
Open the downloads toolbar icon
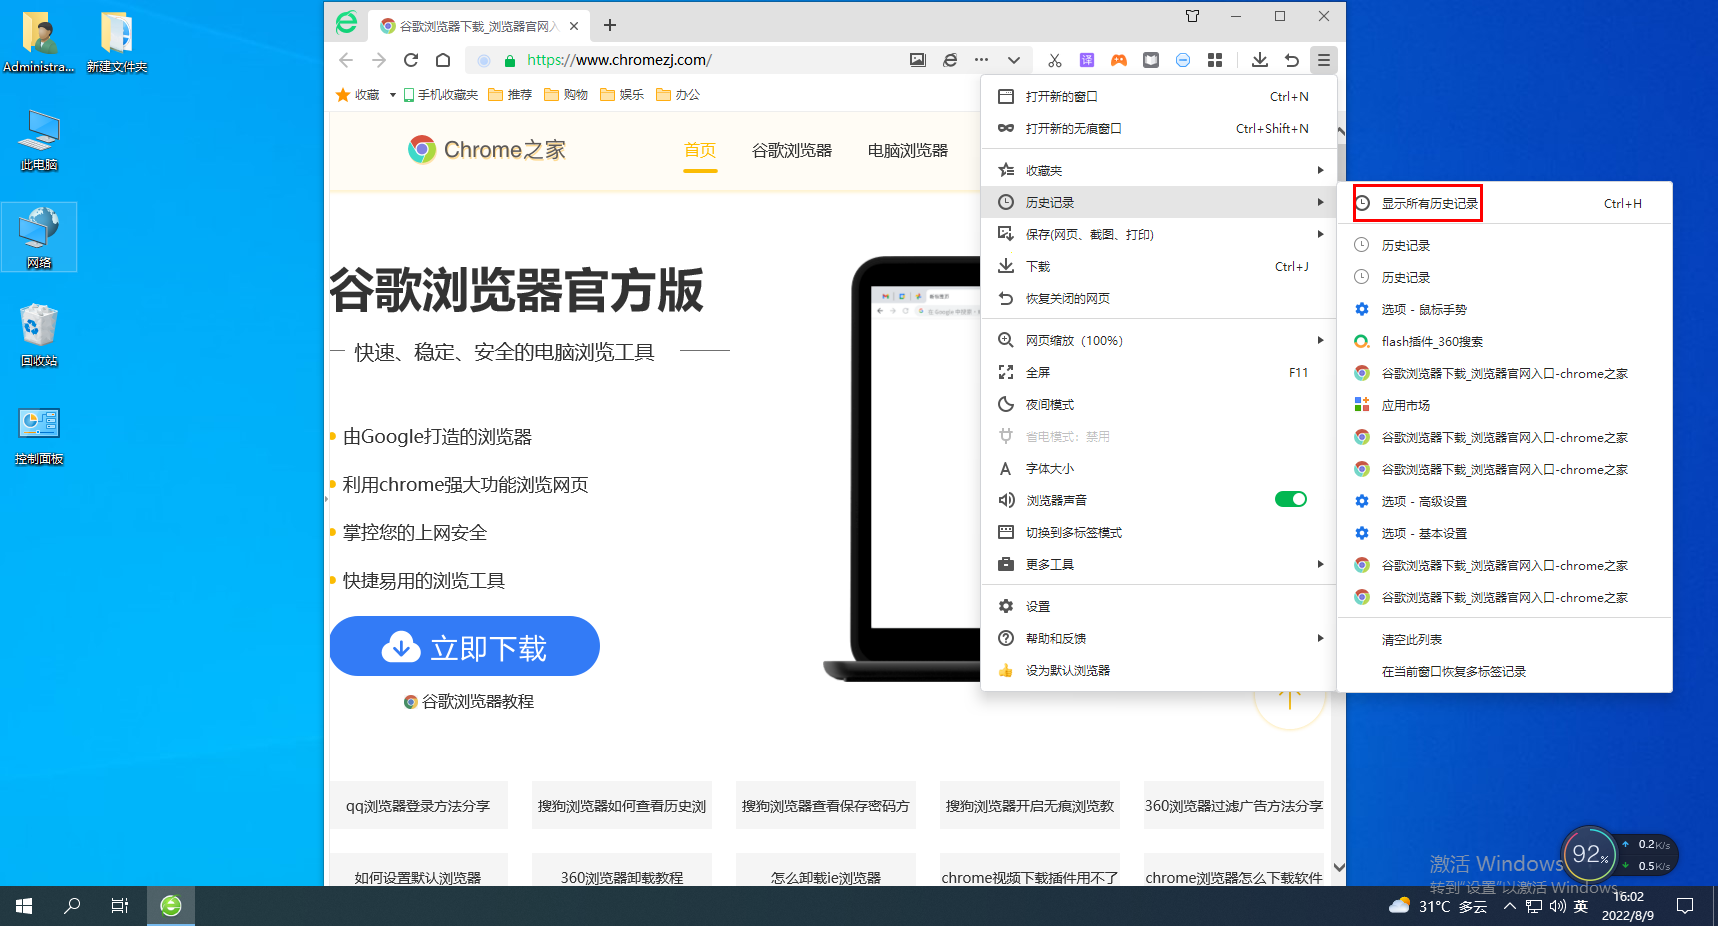point(1260,60)
